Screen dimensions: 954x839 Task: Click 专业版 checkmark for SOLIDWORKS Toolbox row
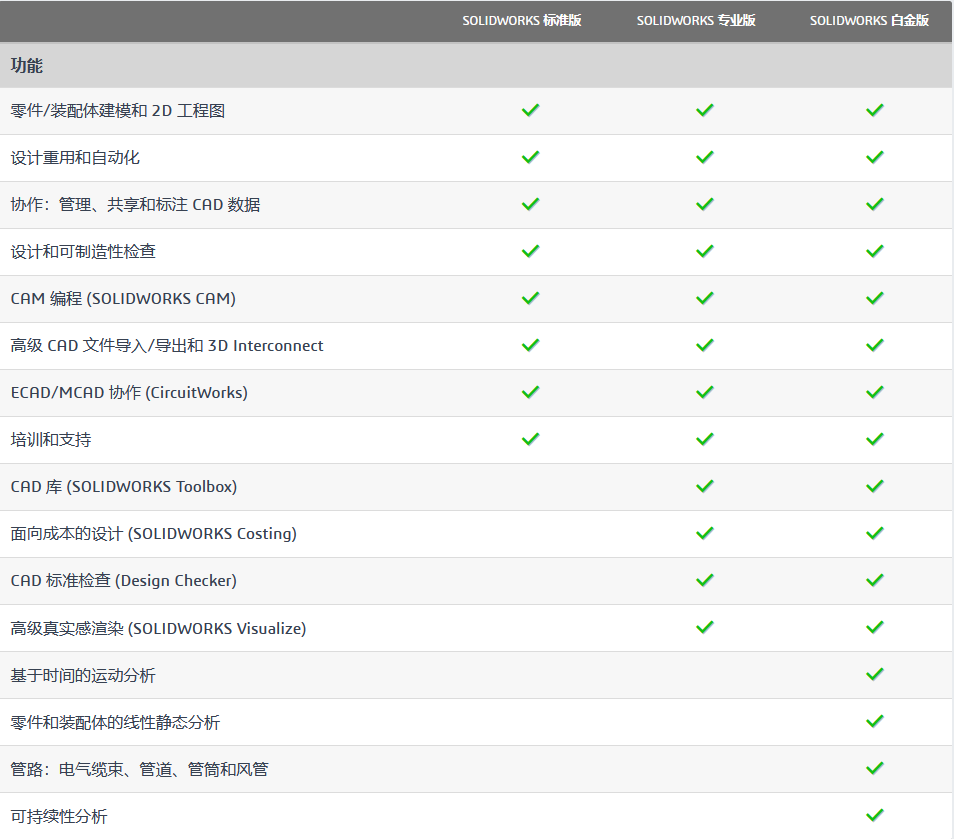705,486
